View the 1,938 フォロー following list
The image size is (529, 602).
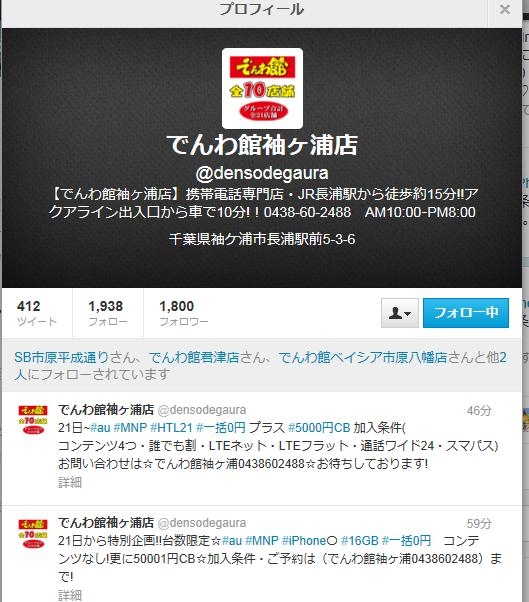click(107, 313)
